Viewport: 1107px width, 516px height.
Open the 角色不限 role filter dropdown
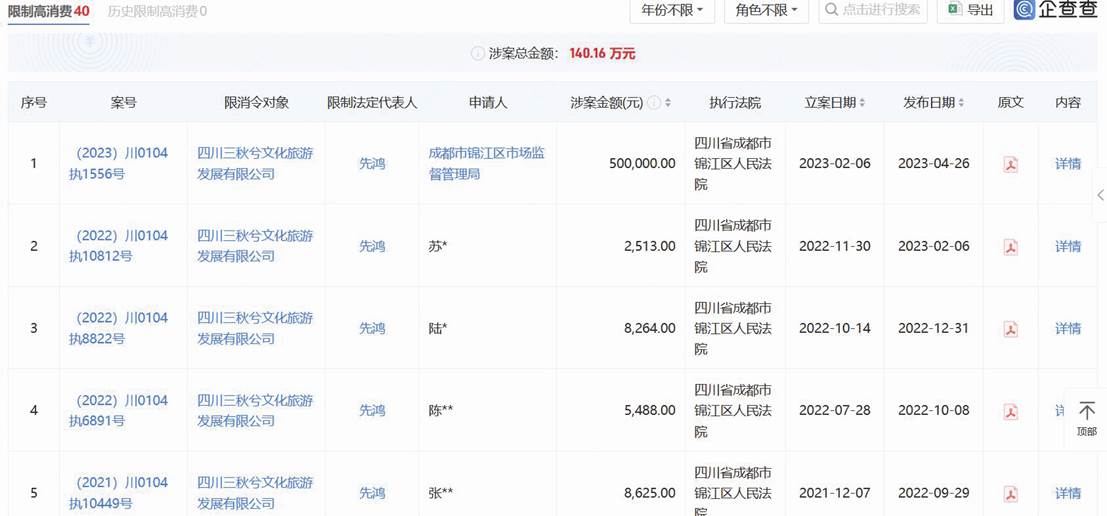(x=766, y=10)
